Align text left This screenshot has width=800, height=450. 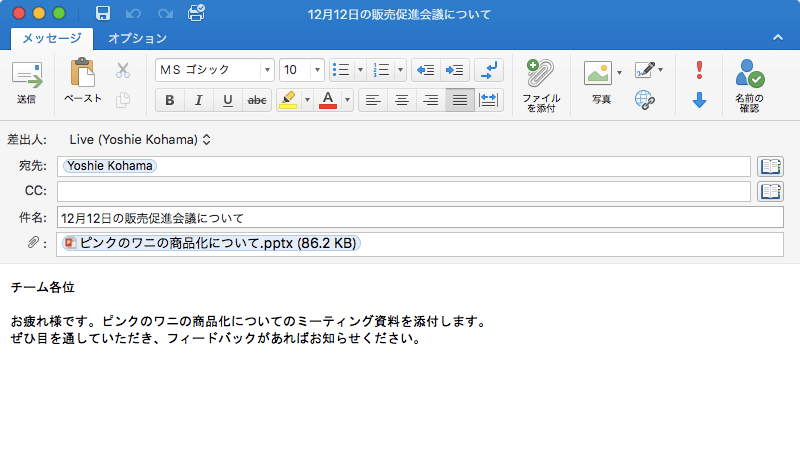(373, 100)
